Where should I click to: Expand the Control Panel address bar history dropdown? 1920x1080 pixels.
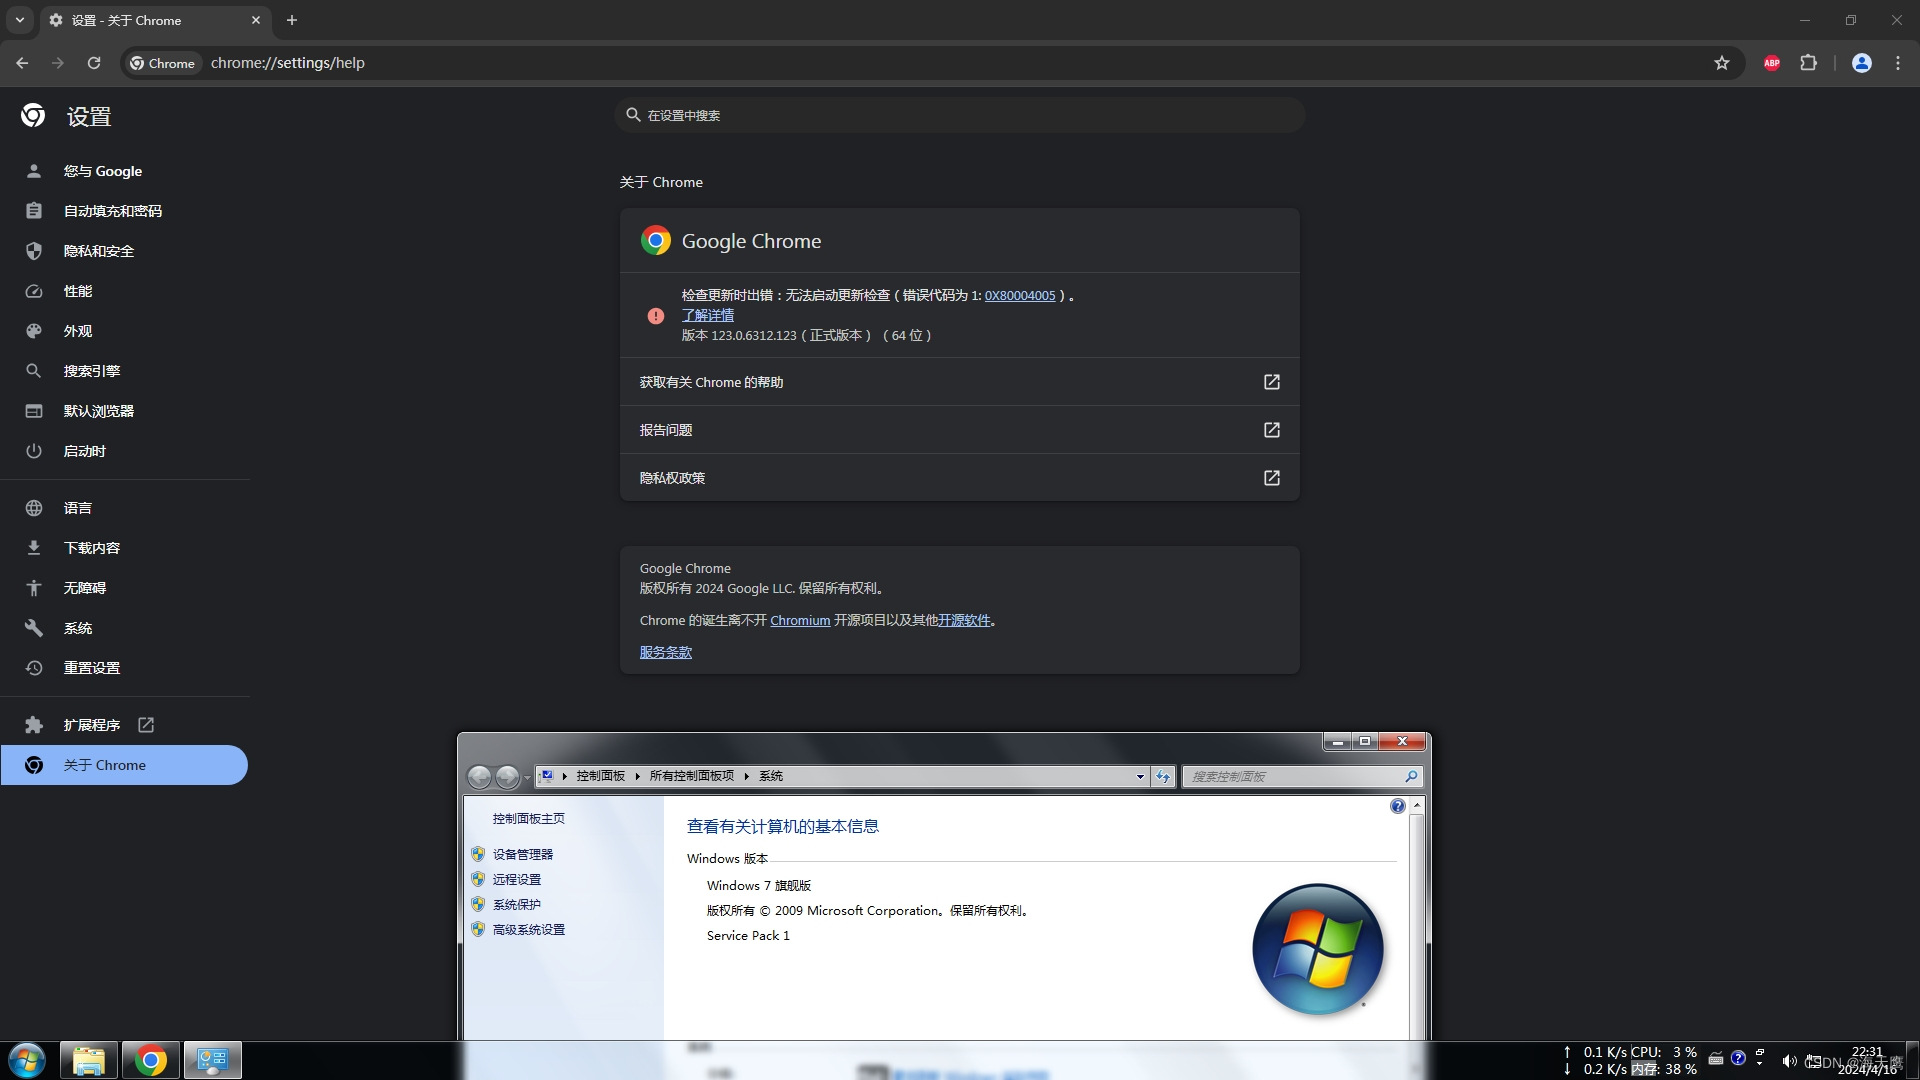tap(1140, 776)
